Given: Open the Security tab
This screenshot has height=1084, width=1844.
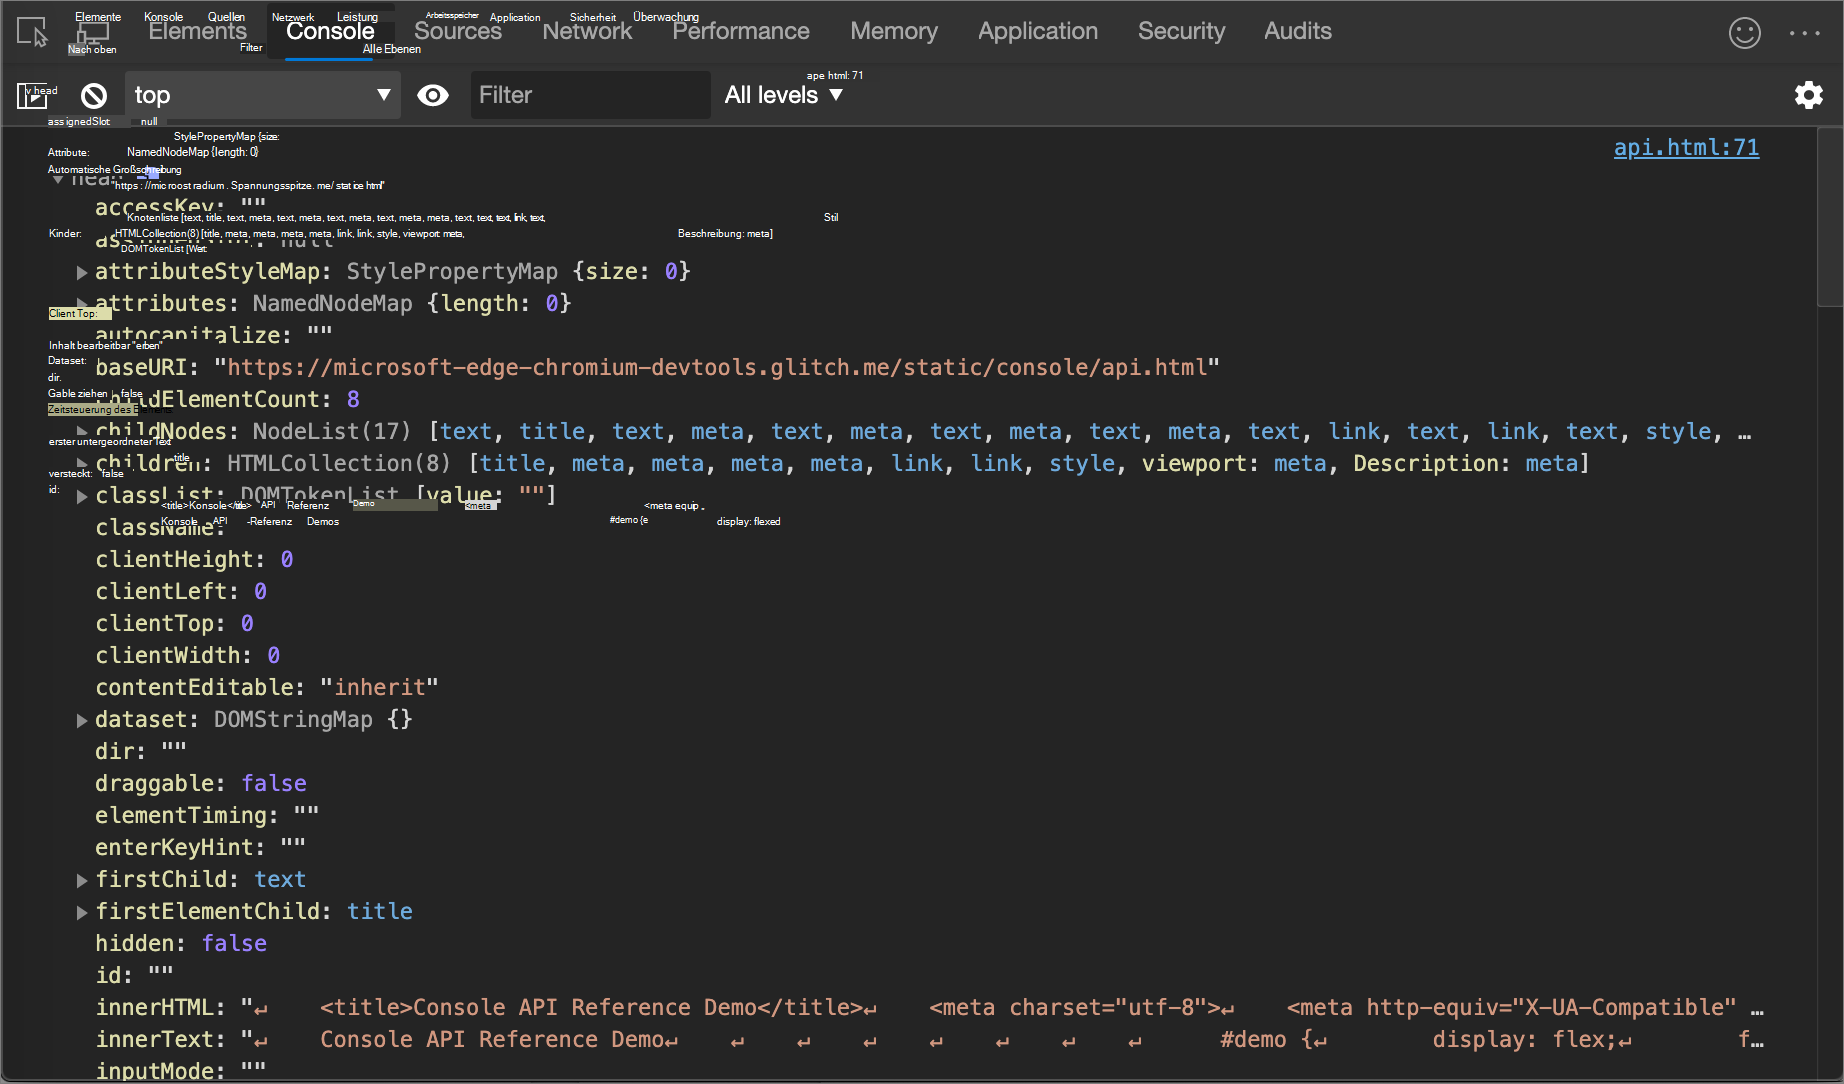Looking at the screenshot, I should 1181,32.
